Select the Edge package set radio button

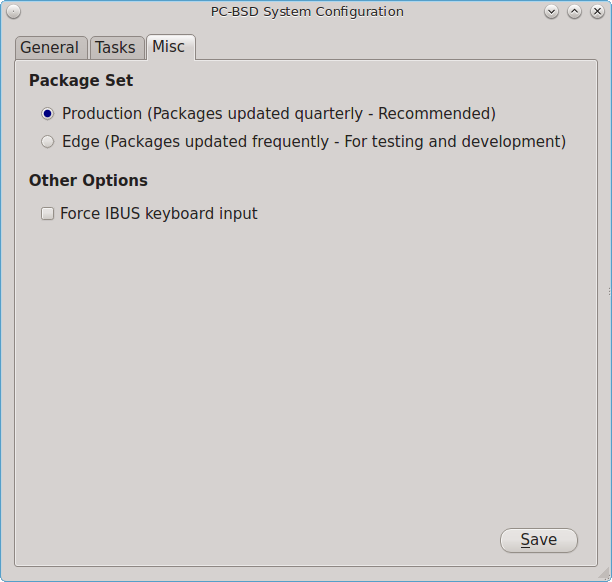pyautogui.click(x=47, y=142)
